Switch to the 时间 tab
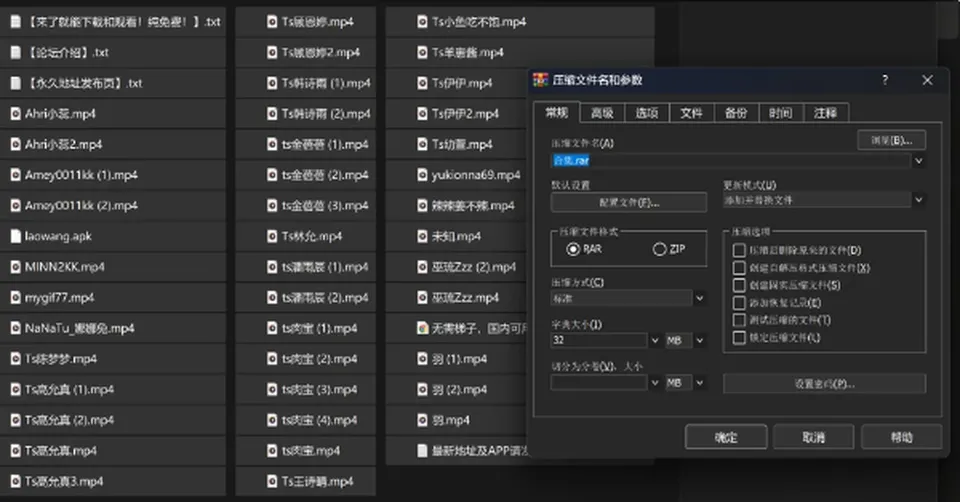Viewport: 960px width, 502px height. click(781, 113)
